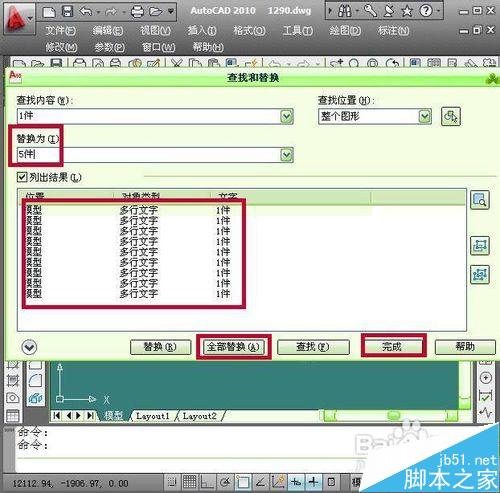Click the select objects icon beside 整个图形
500x493 pixels.
pos(451,116)
